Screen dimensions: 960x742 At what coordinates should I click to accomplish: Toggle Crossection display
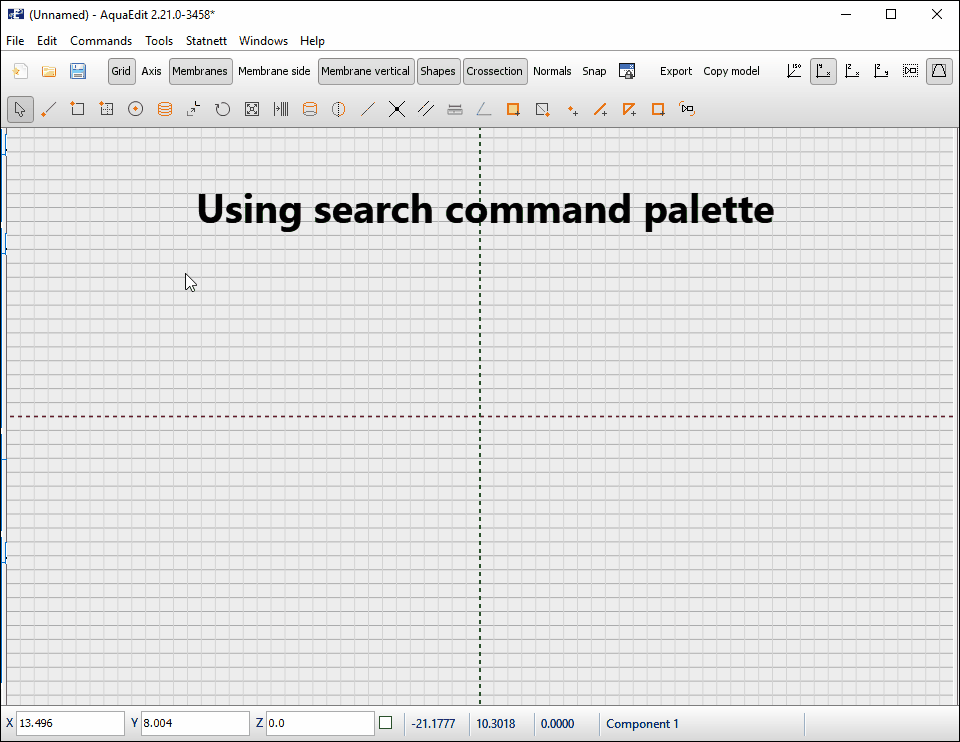point(495,71)
